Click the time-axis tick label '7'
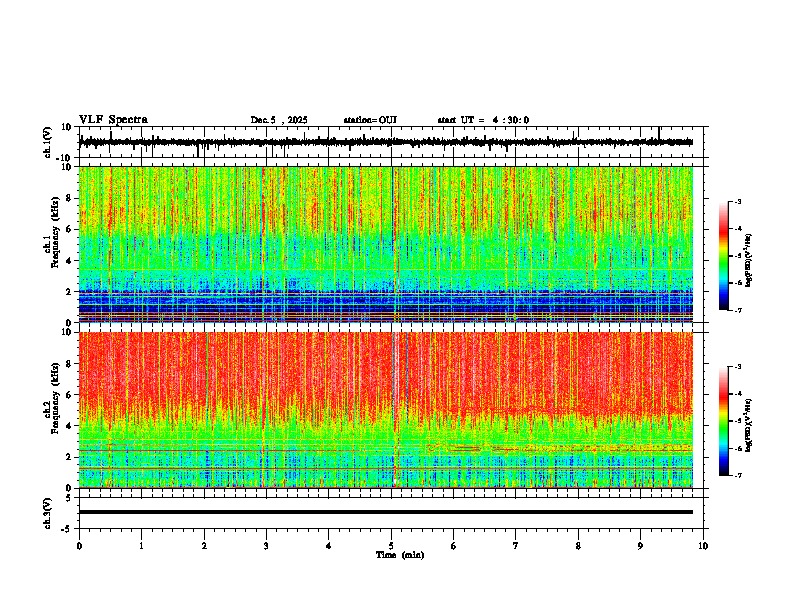Image resolution: width=792 pixels, height=612 pixels. (x=516, y=546)
